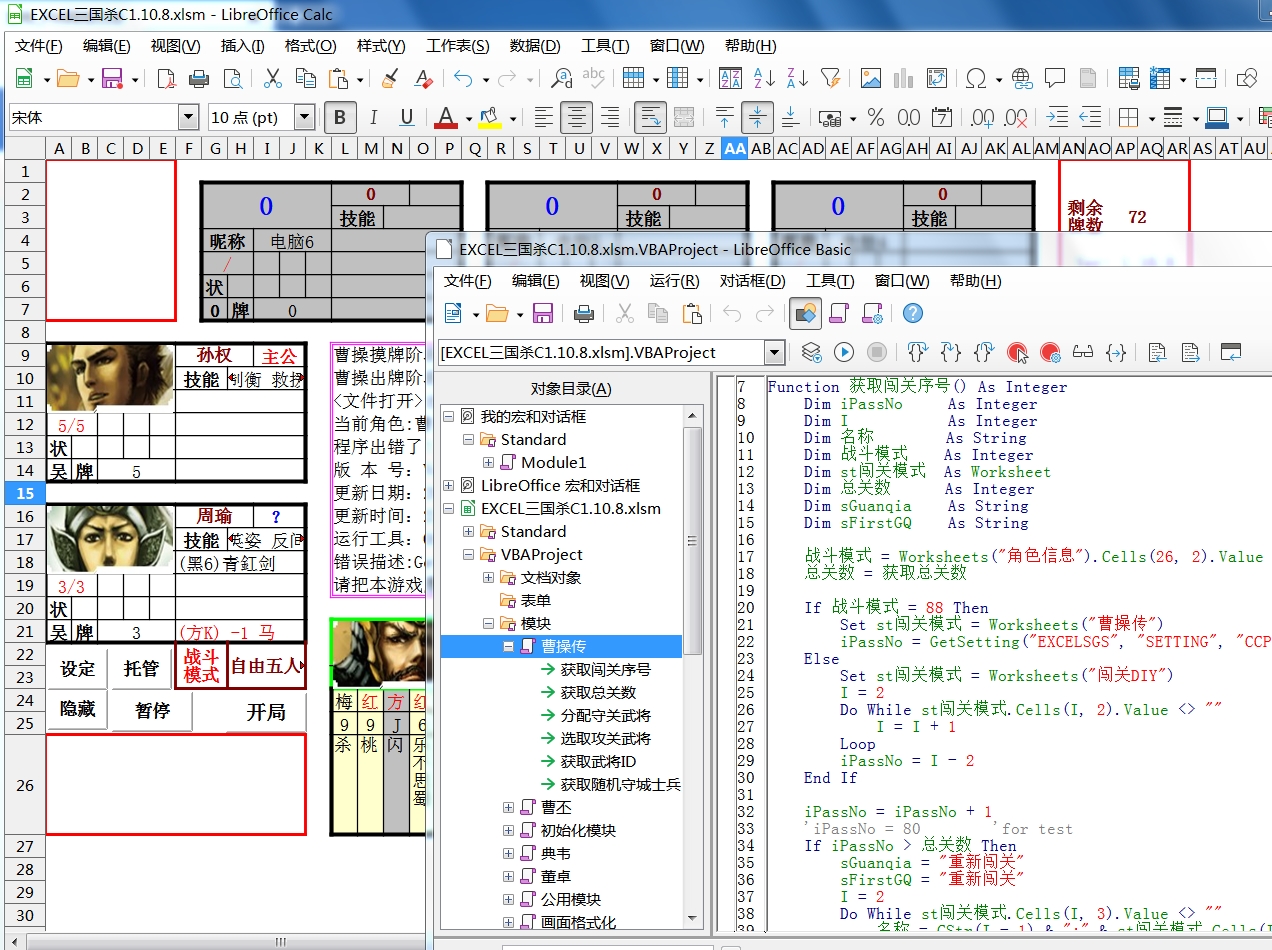Collapse 曹操传 module tree node
Viewport: 1272px width, 950px height.
click(x=509, y=646)
